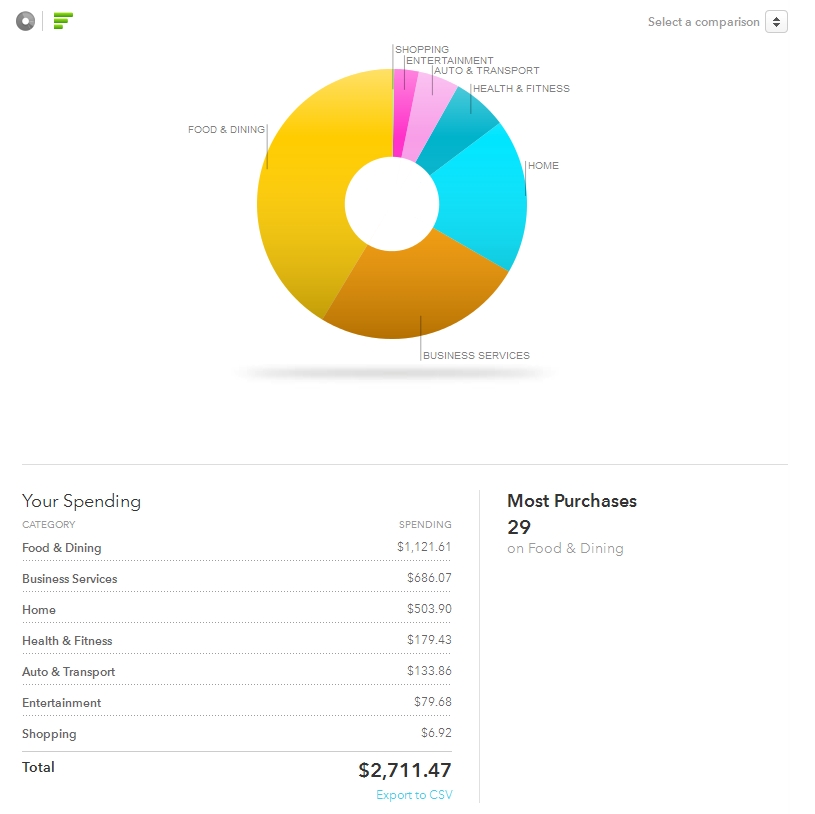Select the magenta Entertainment pie slice
The height and width of the screenshot is (814, 815).
(x=403, y=112)
